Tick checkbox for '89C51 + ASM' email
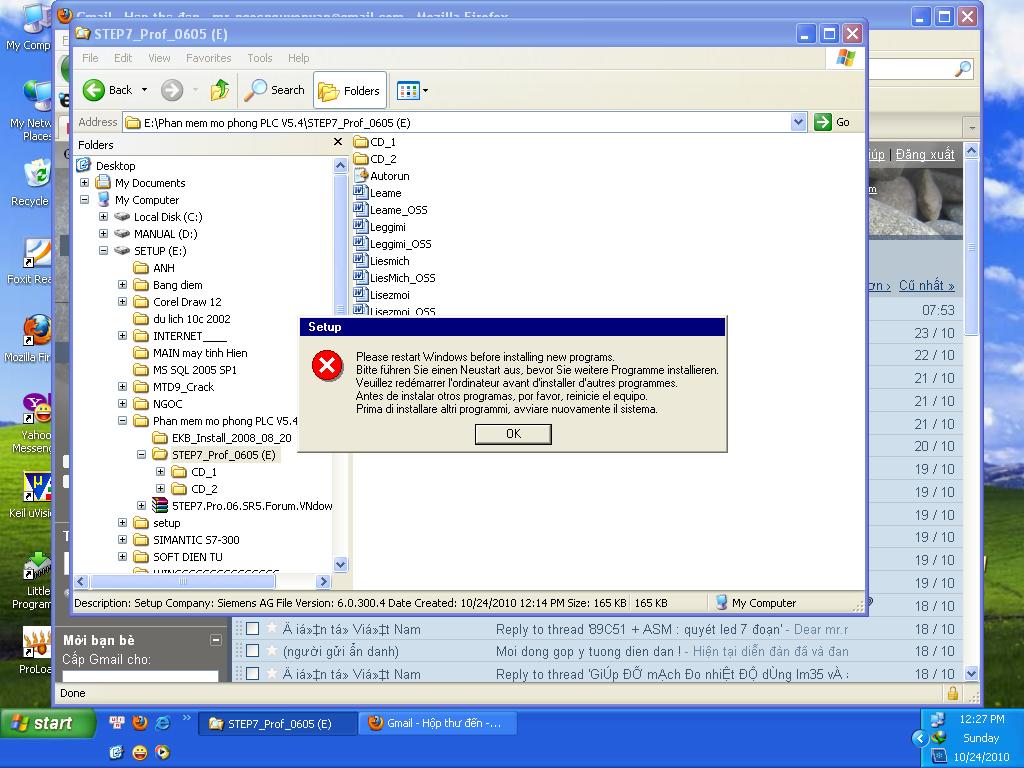 [253, 629]
